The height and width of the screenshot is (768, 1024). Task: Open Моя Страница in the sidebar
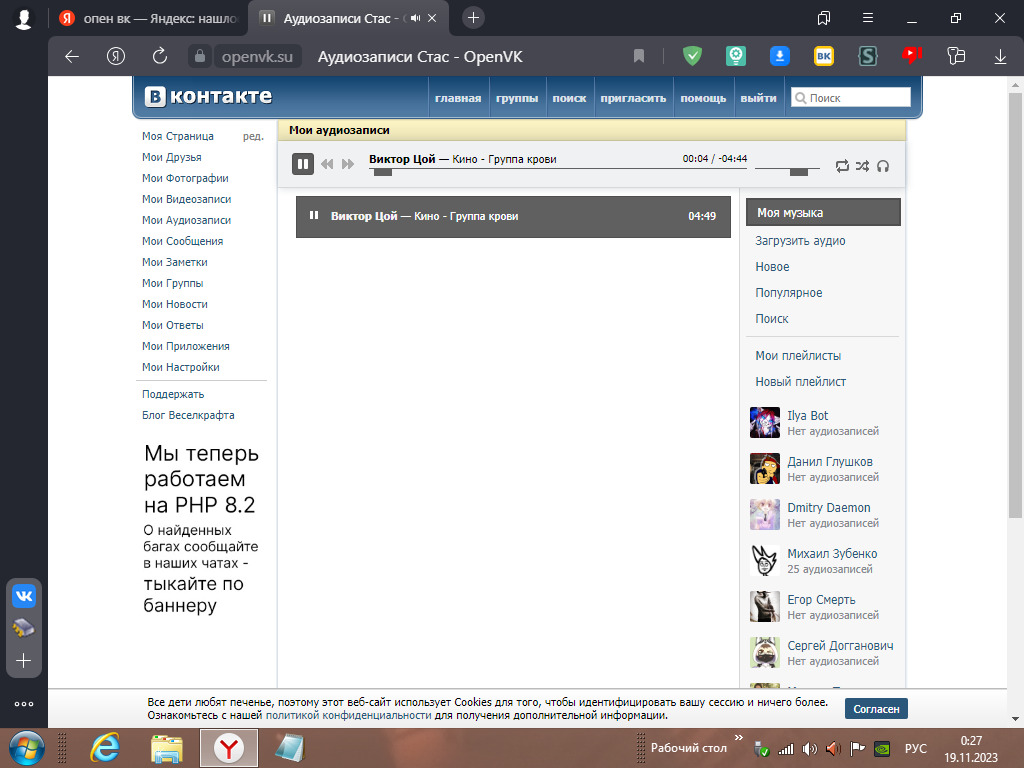tap(178, 136)
